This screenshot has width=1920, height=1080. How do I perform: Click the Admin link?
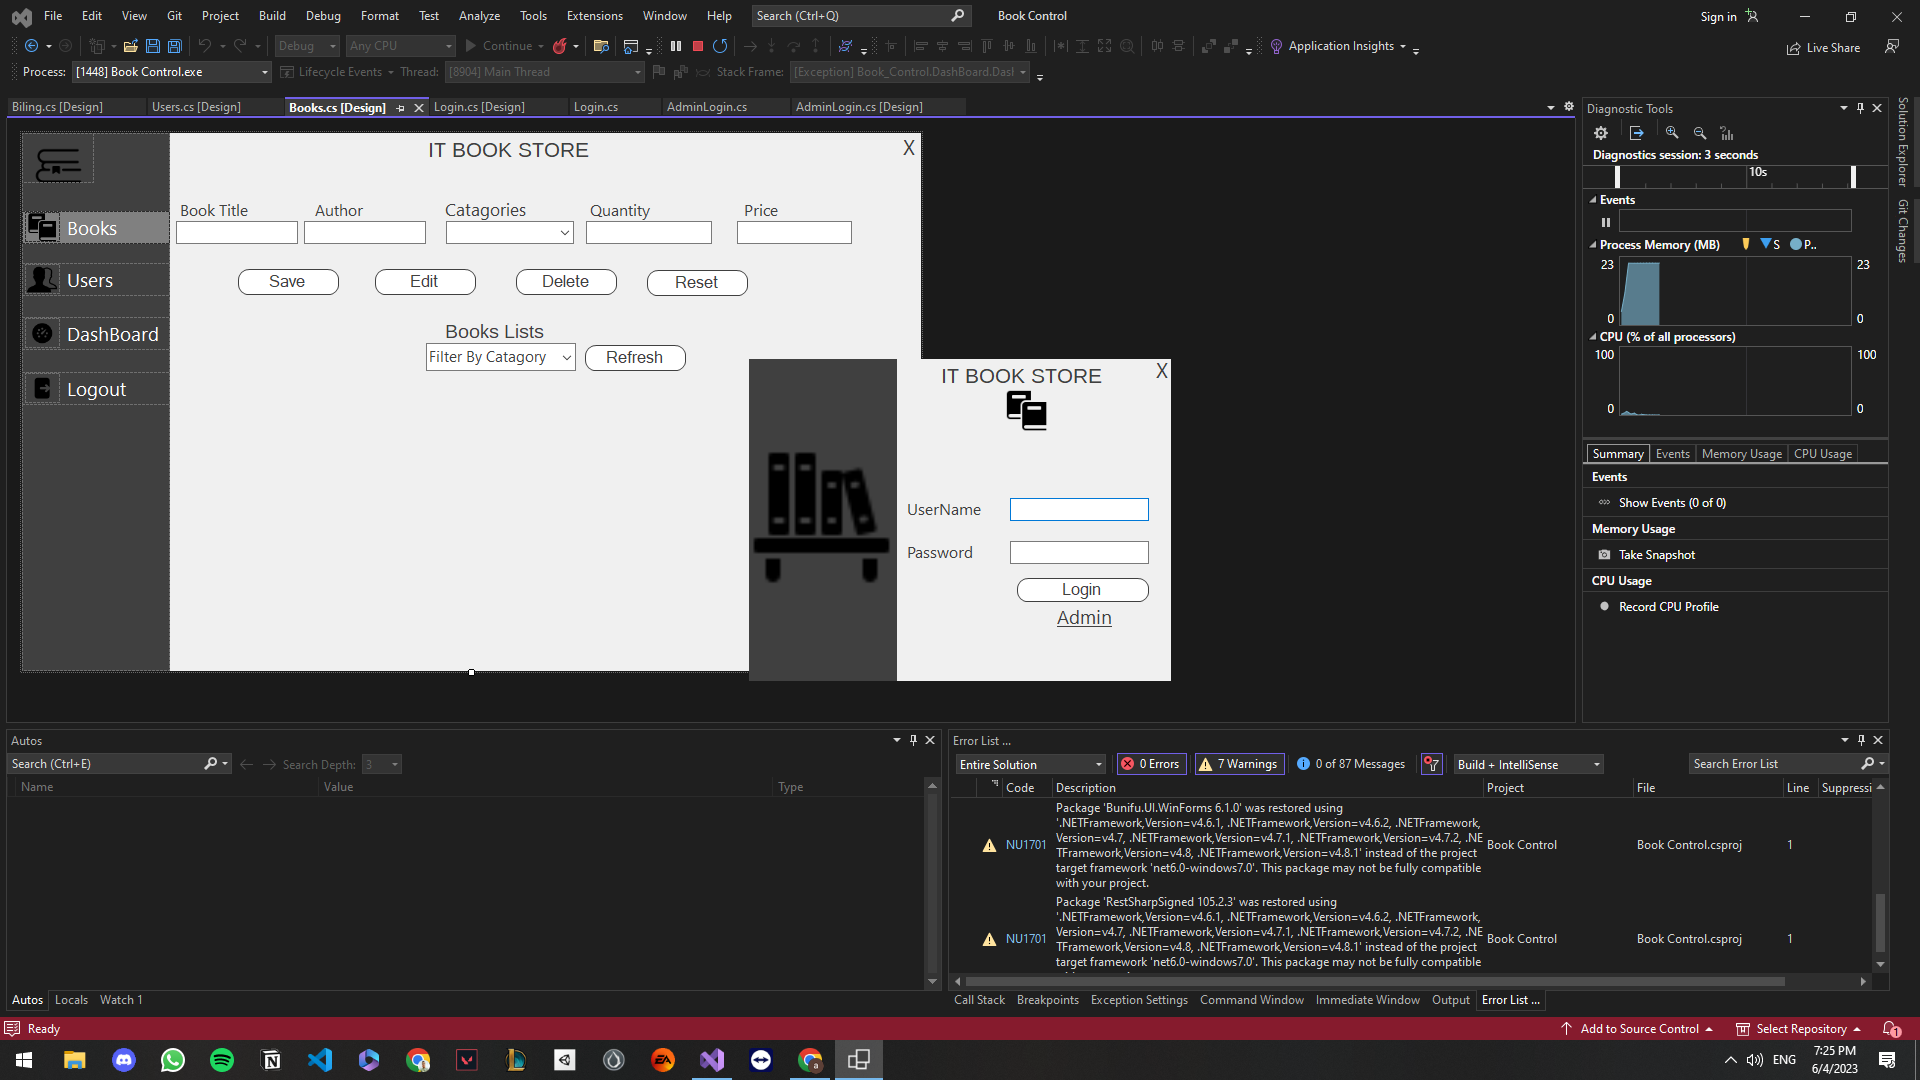1084,618
